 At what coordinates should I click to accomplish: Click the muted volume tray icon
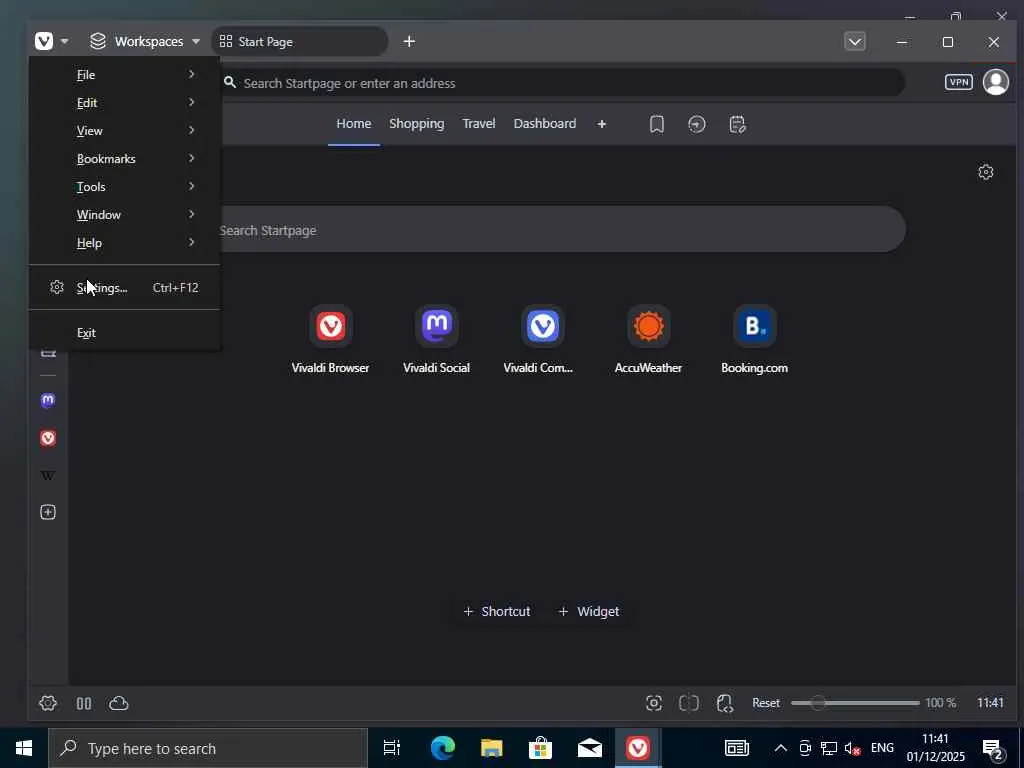coord(852,748)
